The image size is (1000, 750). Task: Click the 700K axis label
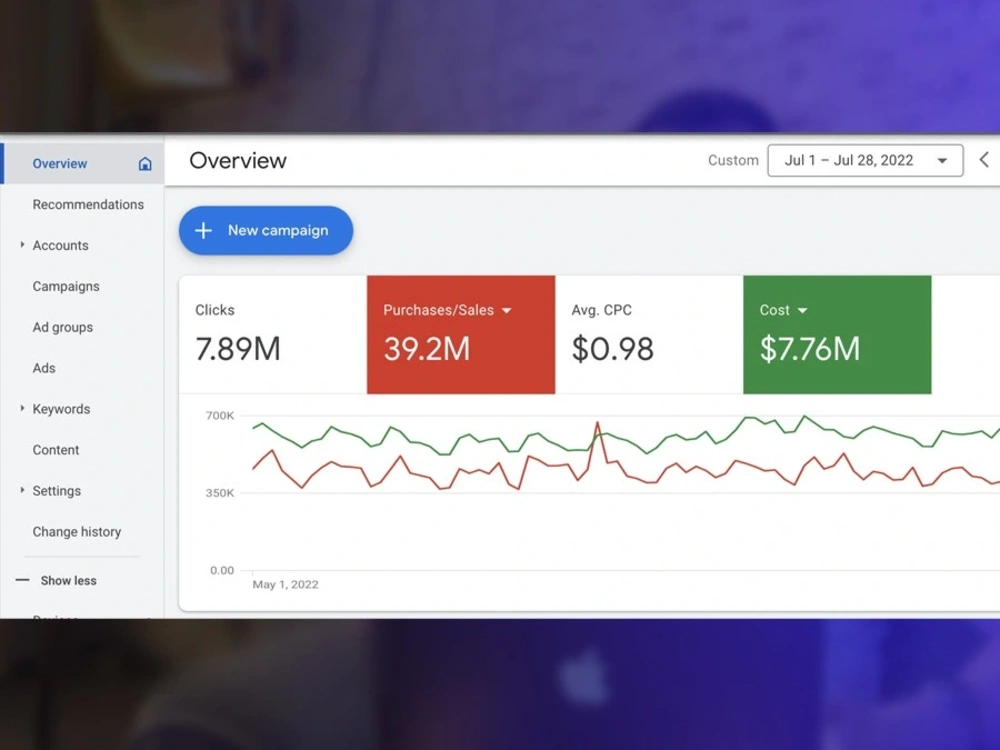(220, 416)
